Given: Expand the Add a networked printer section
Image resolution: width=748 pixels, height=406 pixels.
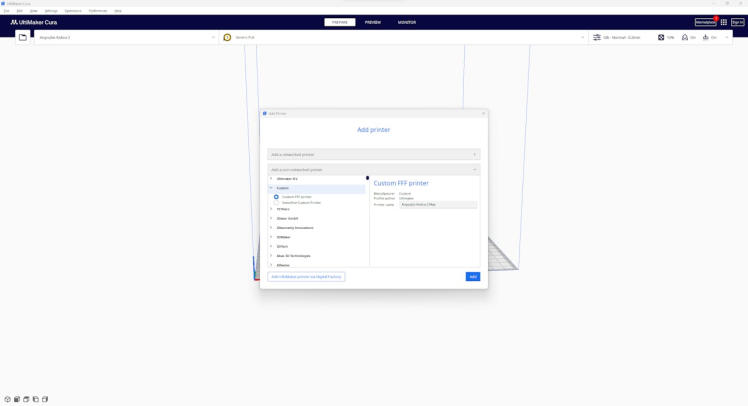Looking at the screenshot, I should 374,155.
